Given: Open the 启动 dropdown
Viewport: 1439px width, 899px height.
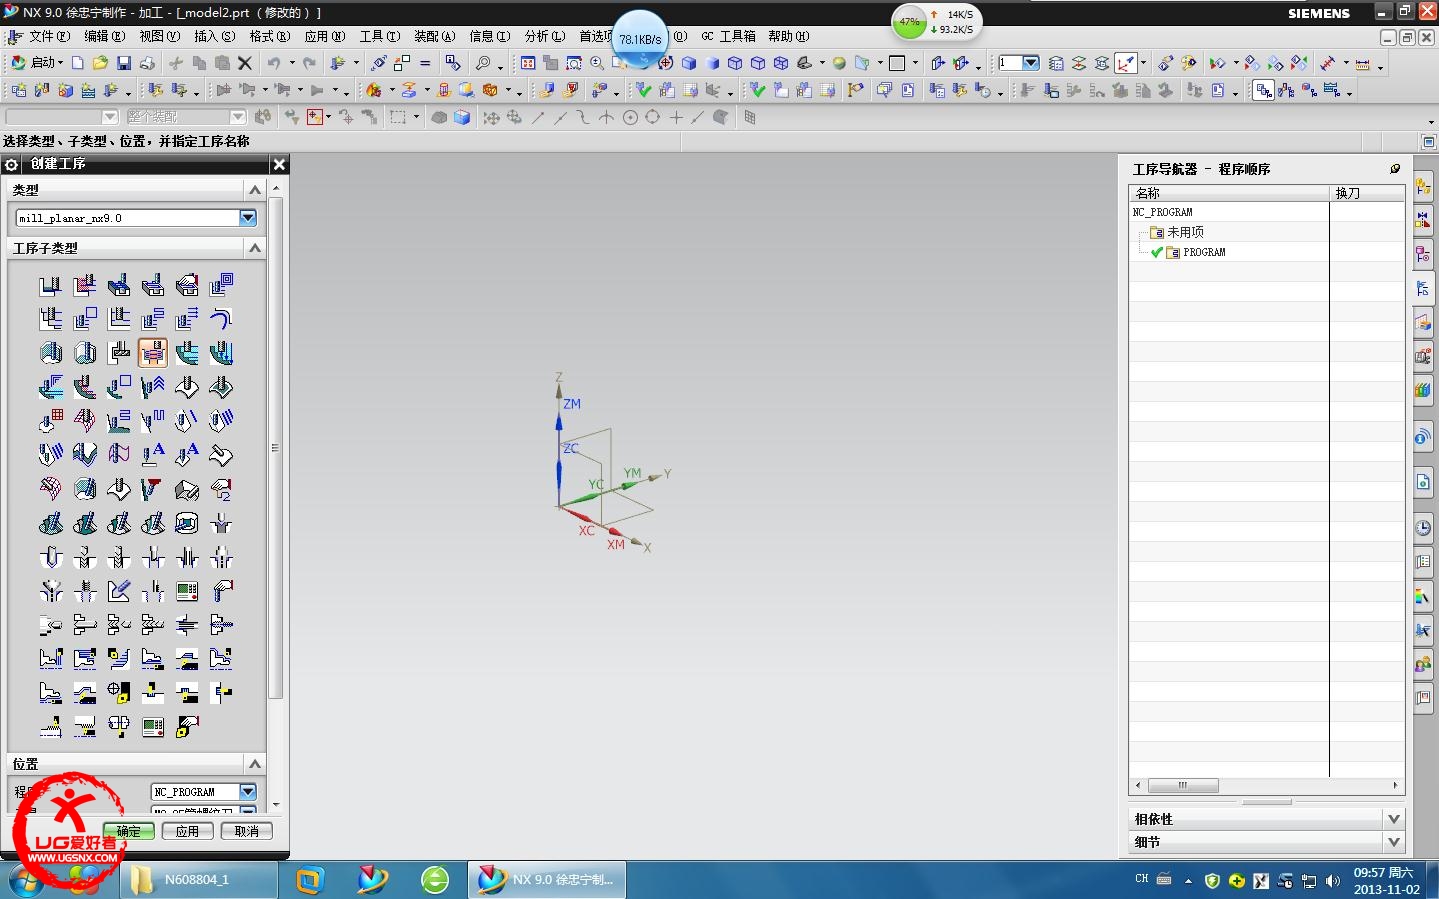Looking at the screenshot, I should tap(37, 63).
